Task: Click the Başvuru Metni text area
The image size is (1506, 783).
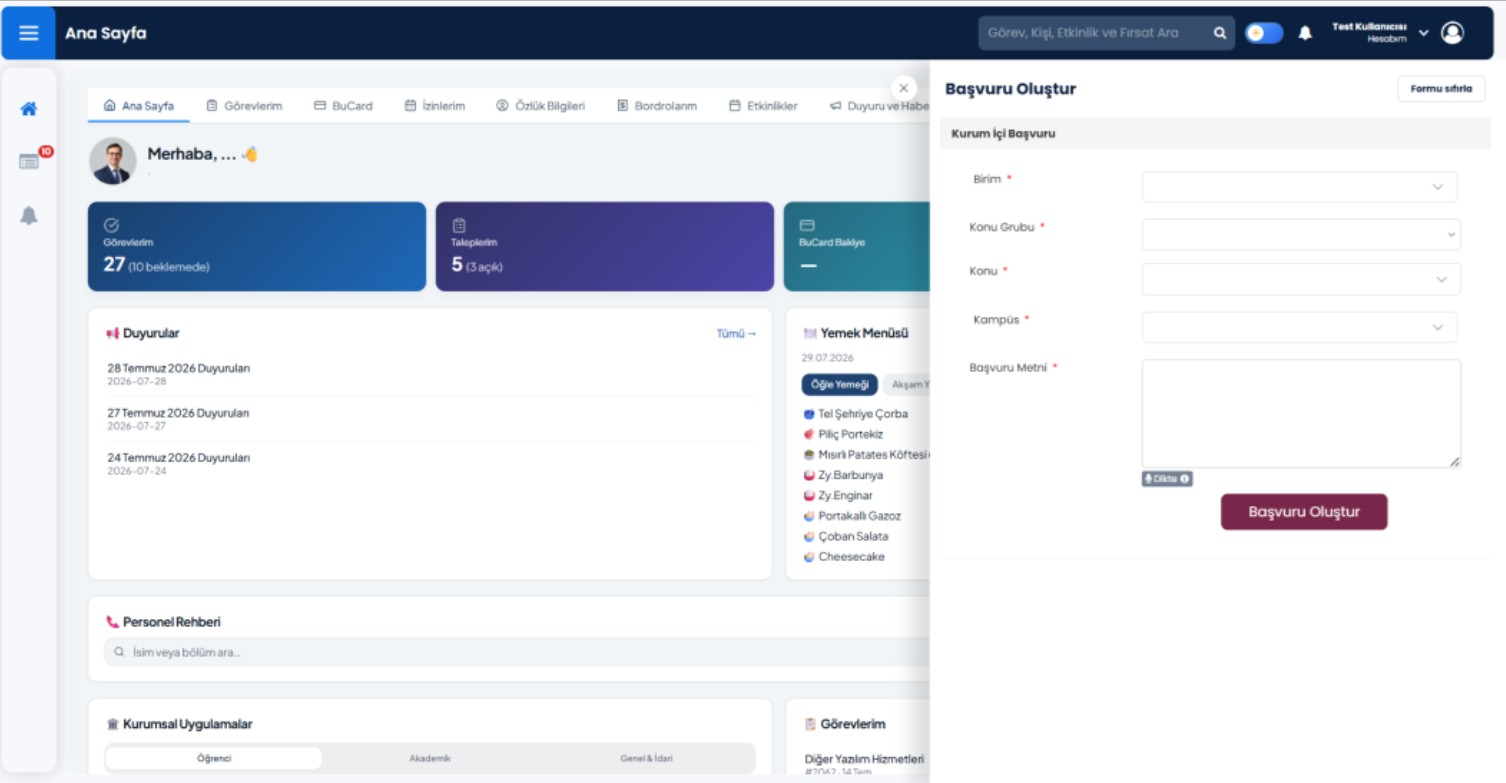Action: click(x=1301, y=414)
